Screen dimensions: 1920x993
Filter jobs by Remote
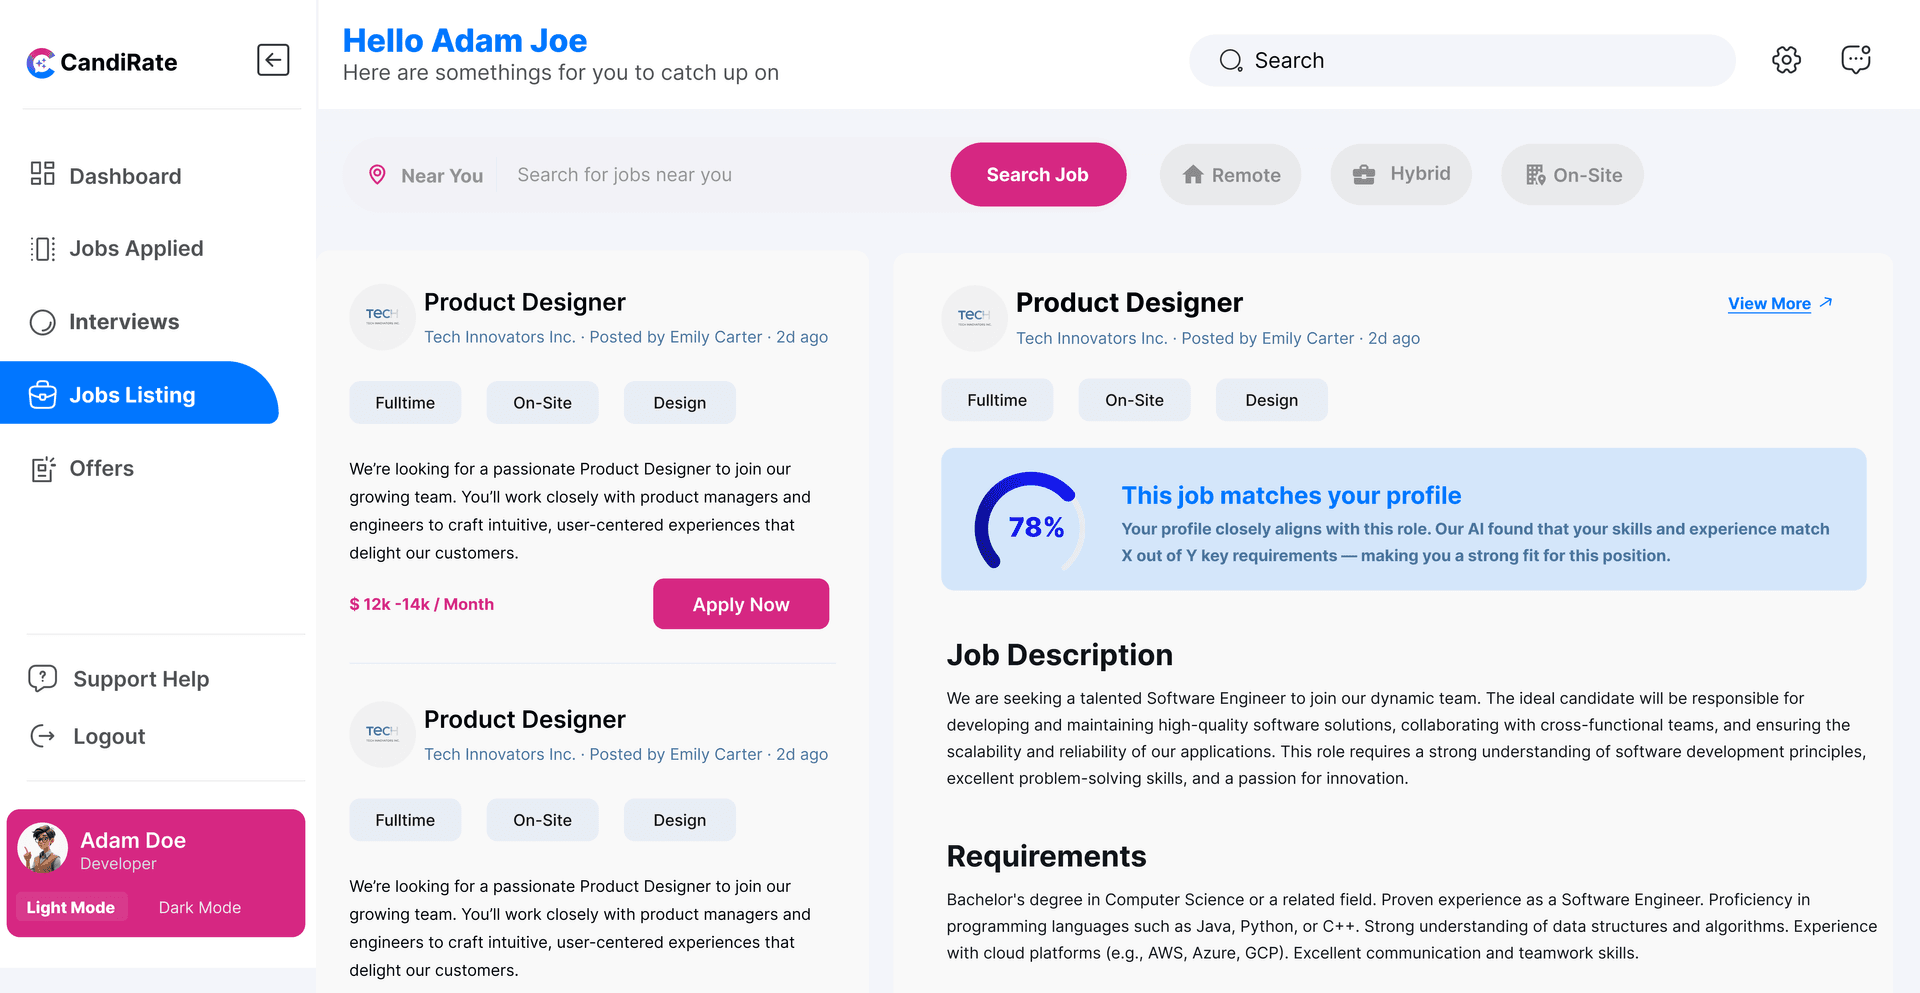[x=1230, y=174]
